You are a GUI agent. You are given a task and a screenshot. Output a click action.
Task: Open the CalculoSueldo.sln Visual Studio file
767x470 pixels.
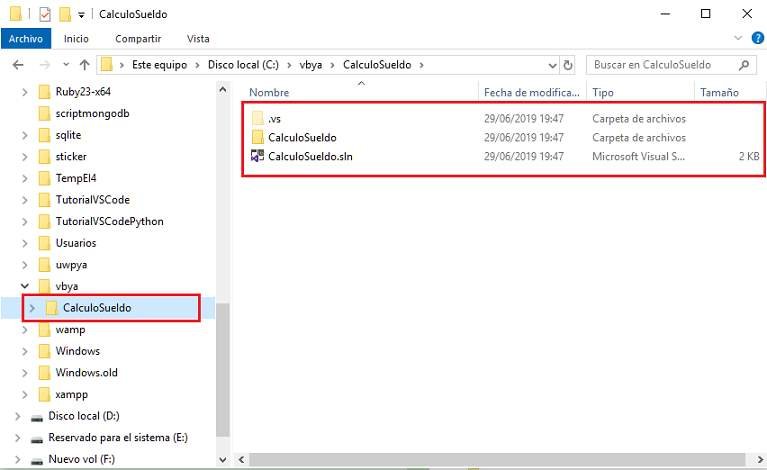[310, 156]
